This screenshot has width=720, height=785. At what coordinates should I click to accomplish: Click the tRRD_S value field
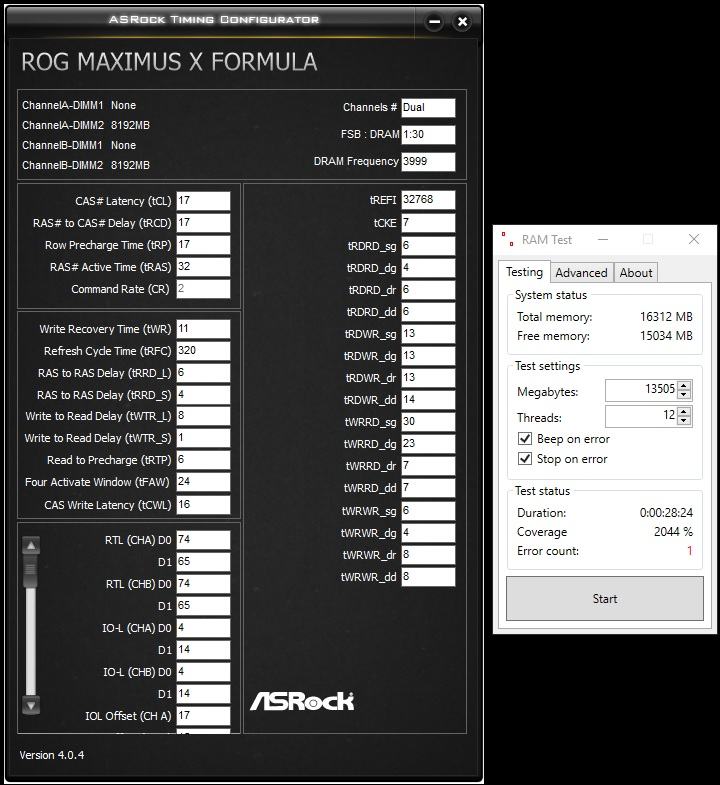pyautogui.click(x=203, y=395)
